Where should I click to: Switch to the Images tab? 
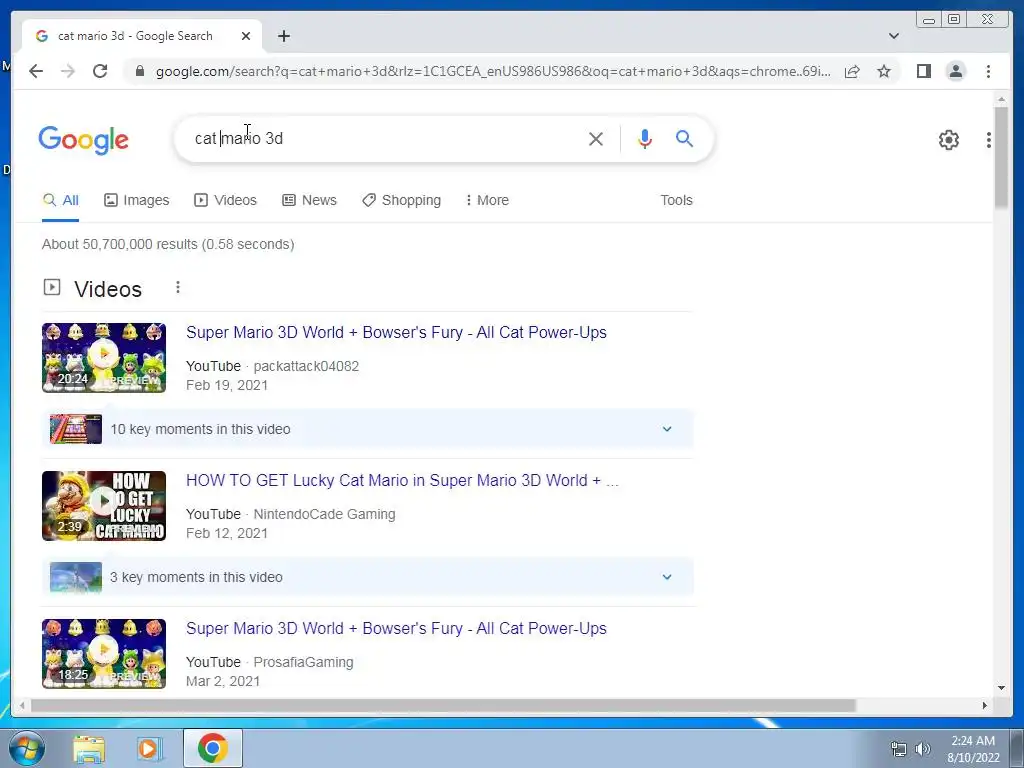pos(136,200)
